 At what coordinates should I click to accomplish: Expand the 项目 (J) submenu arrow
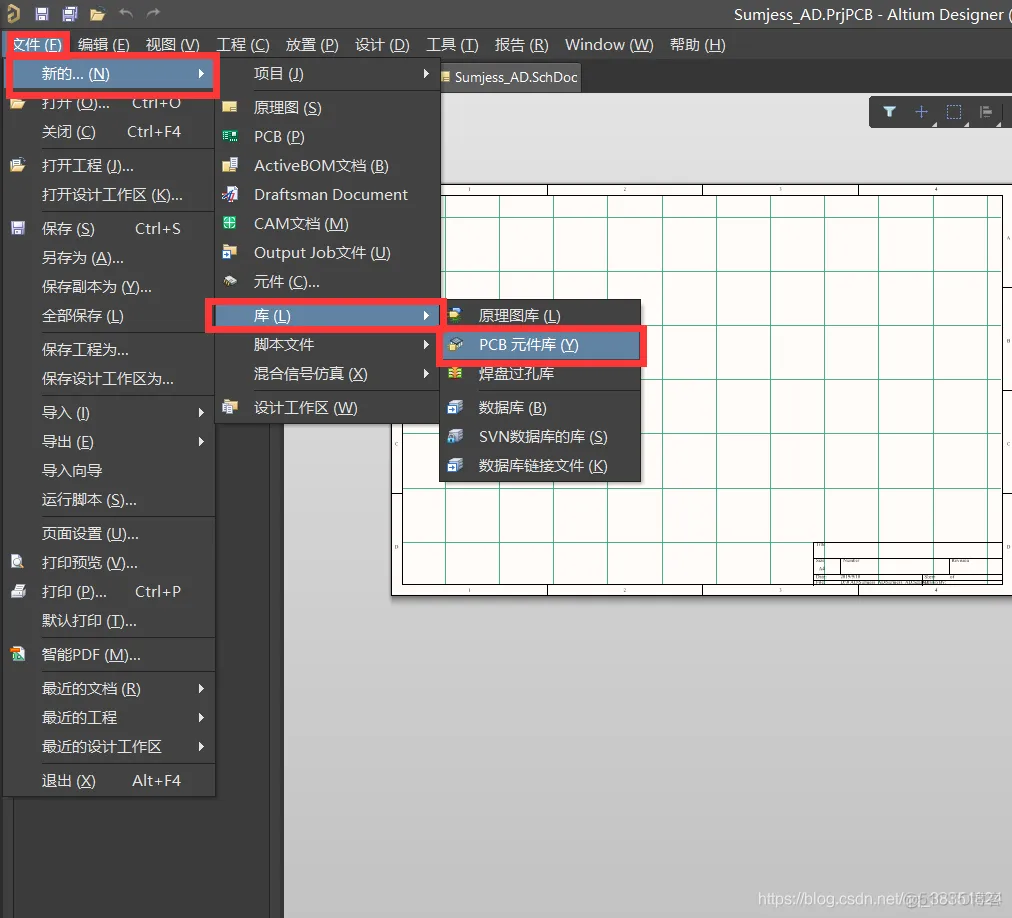point(426,74)
